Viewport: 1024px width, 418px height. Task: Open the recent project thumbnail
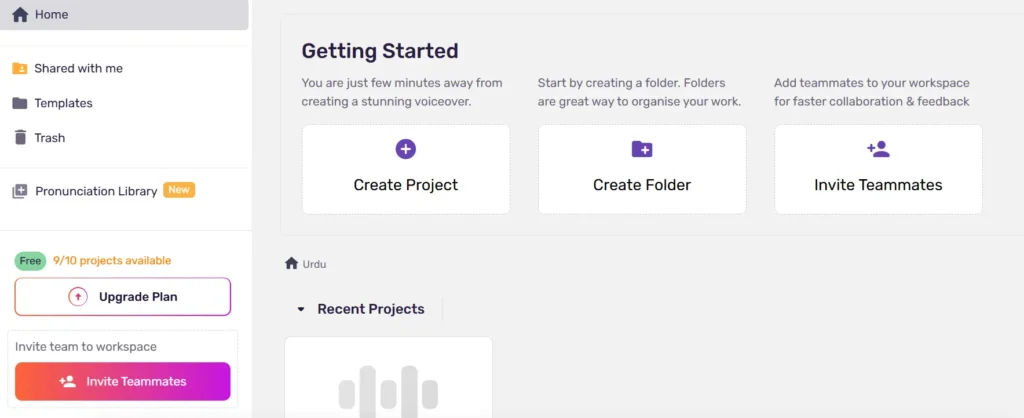(x=388, y=380)
